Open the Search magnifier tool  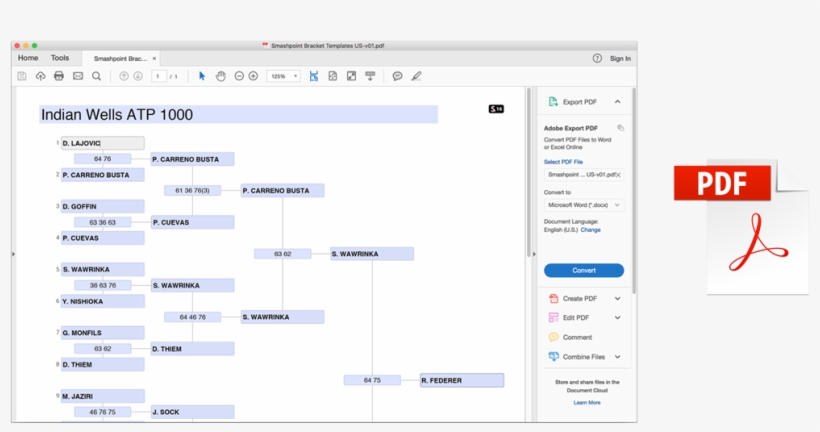point(97,76)
